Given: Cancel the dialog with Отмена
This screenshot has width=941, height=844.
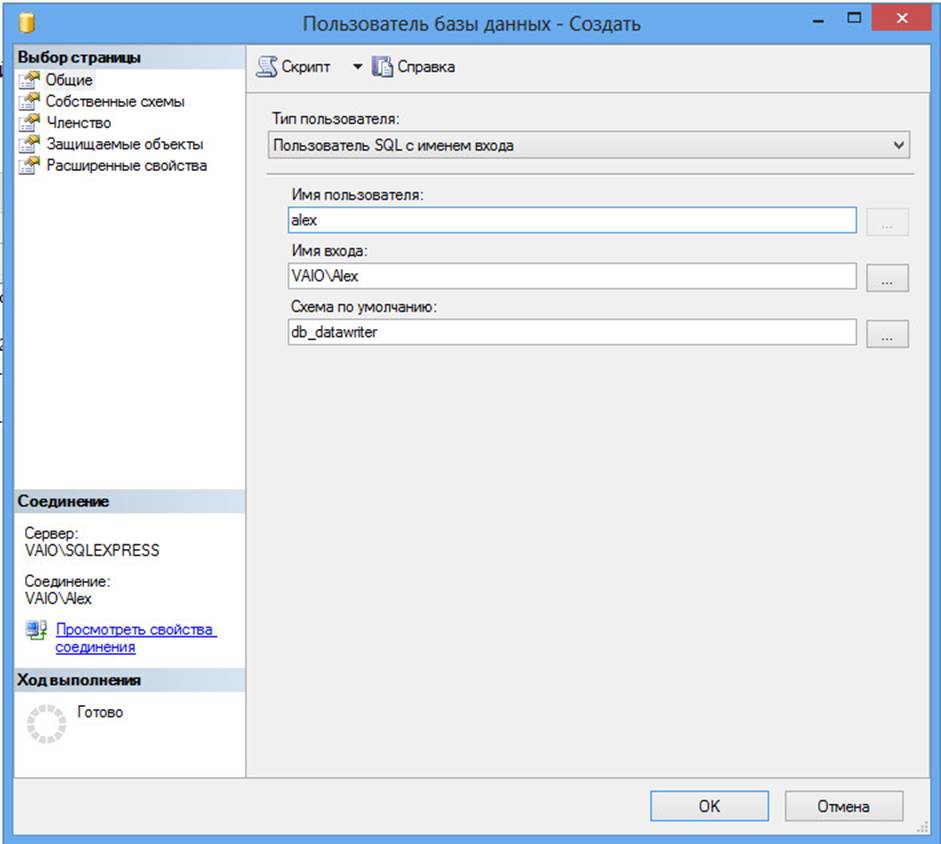Looking at the screenshot, I should (844, 806).
